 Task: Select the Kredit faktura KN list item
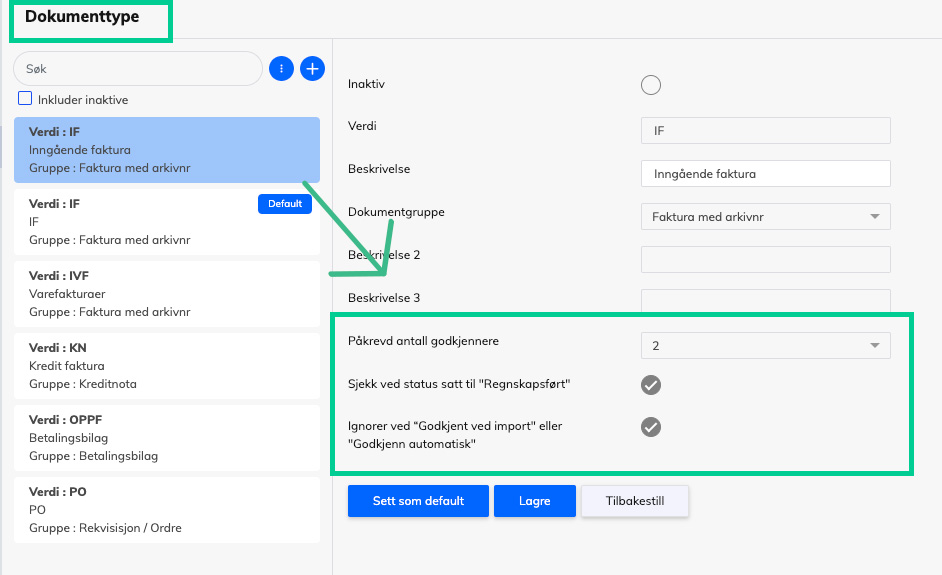coord(167,366)
